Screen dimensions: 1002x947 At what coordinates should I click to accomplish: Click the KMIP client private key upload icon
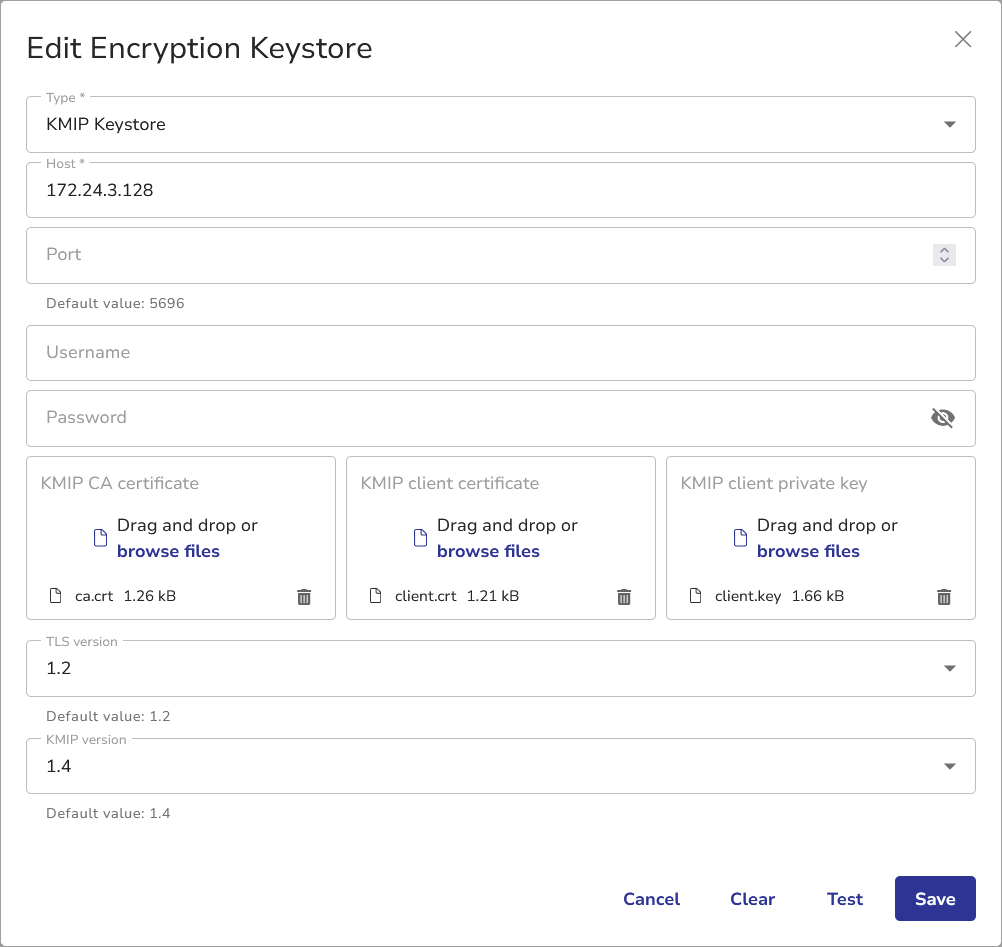740,538
